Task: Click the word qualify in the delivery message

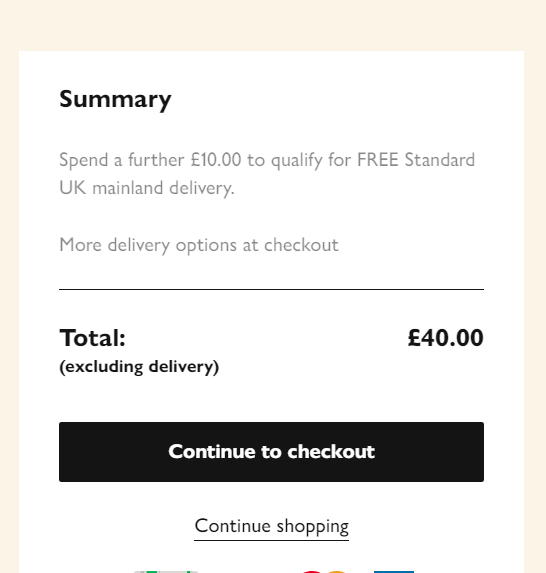Action: pyautogui.click(x=296, y=161)
